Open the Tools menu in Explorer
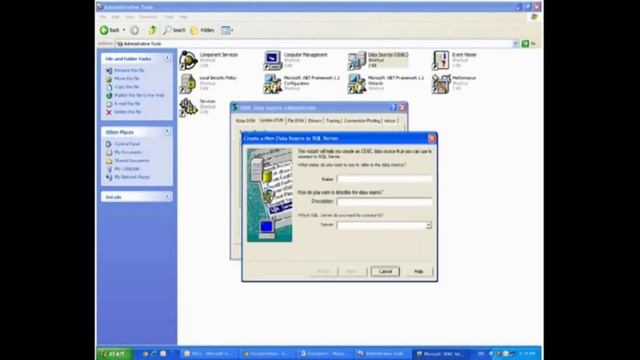 169,17
